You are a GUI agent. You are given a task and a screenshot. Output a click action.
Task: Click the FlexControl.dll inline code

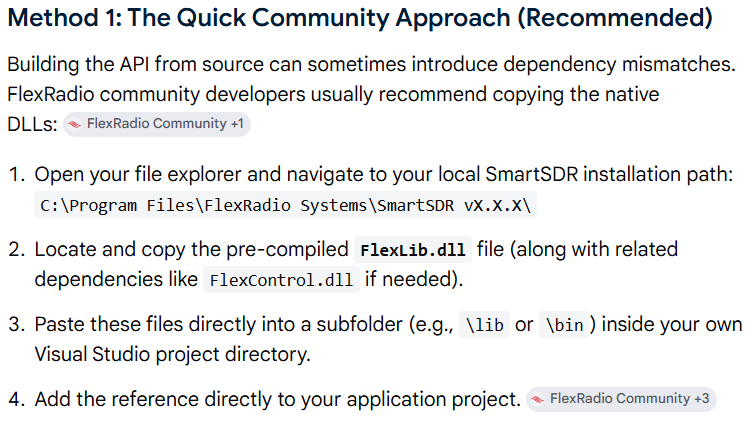coord(281,280)
